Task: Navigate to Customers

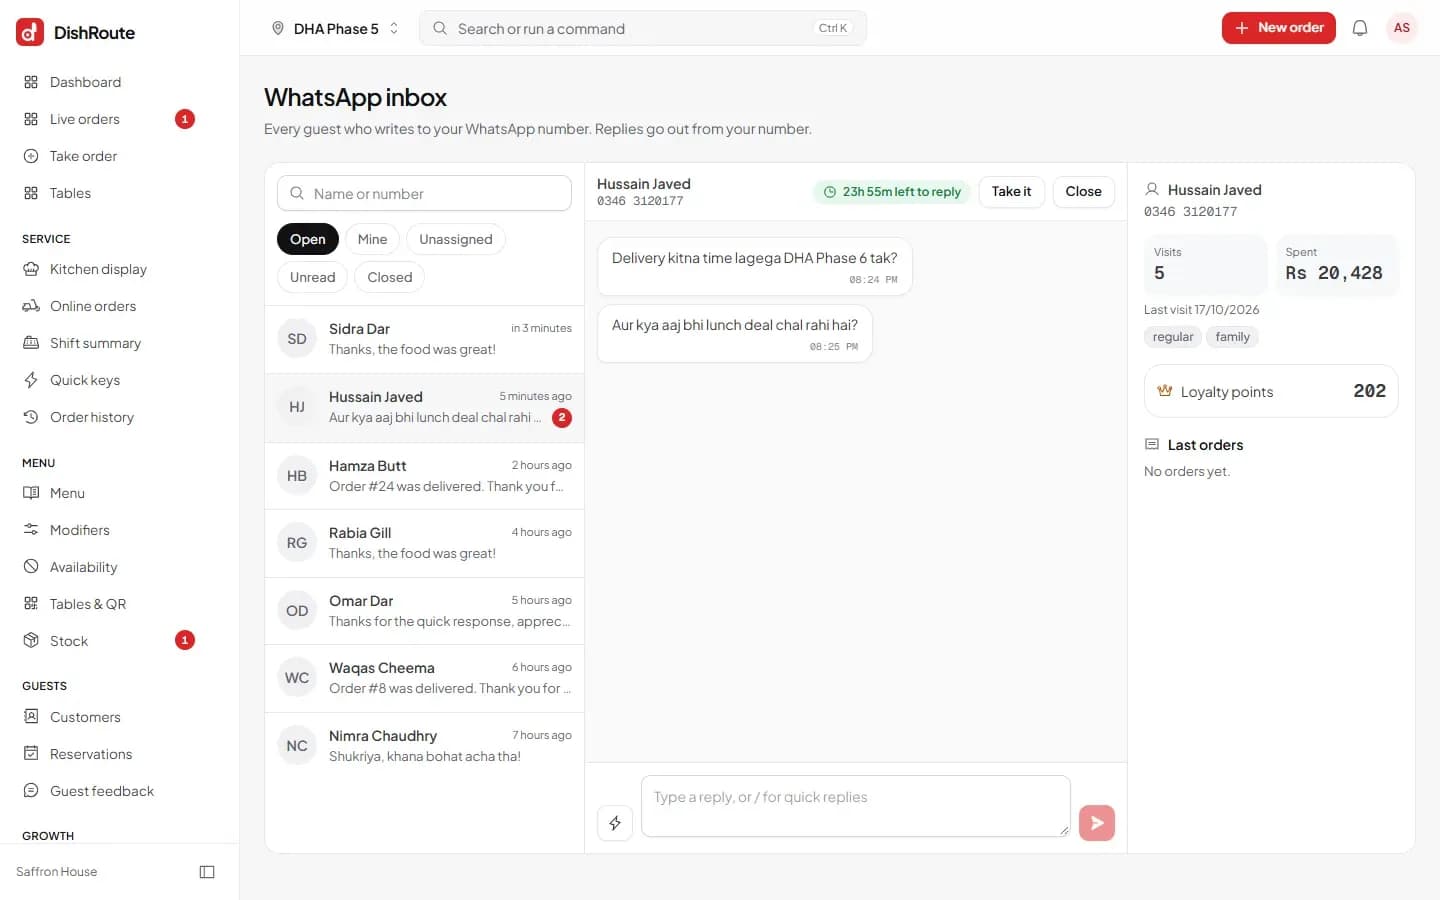Action: pyautogui.click(x=108, y=717)
